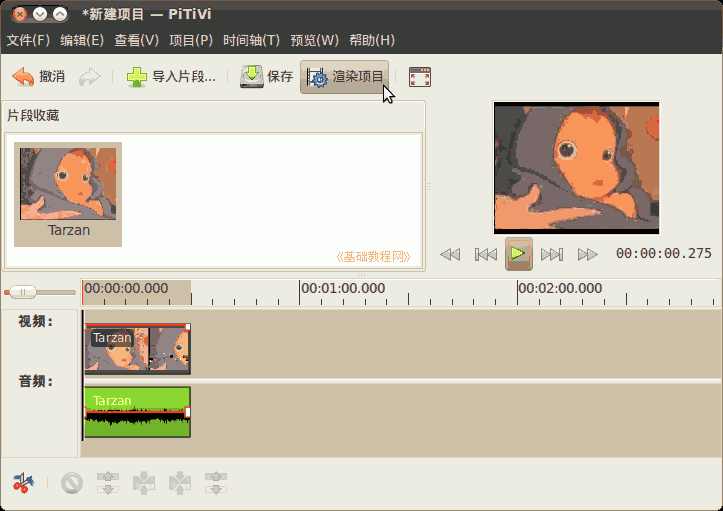
Task: Click the fast-forward playback button
Action: tap(587, 254)
